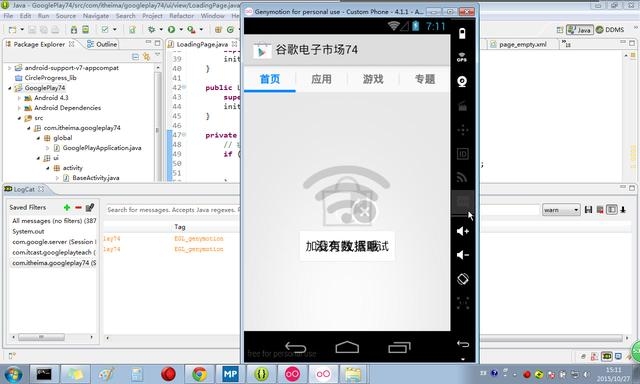
Task: Click the Genymotion battery widget icon
Action: coord(462,33)
